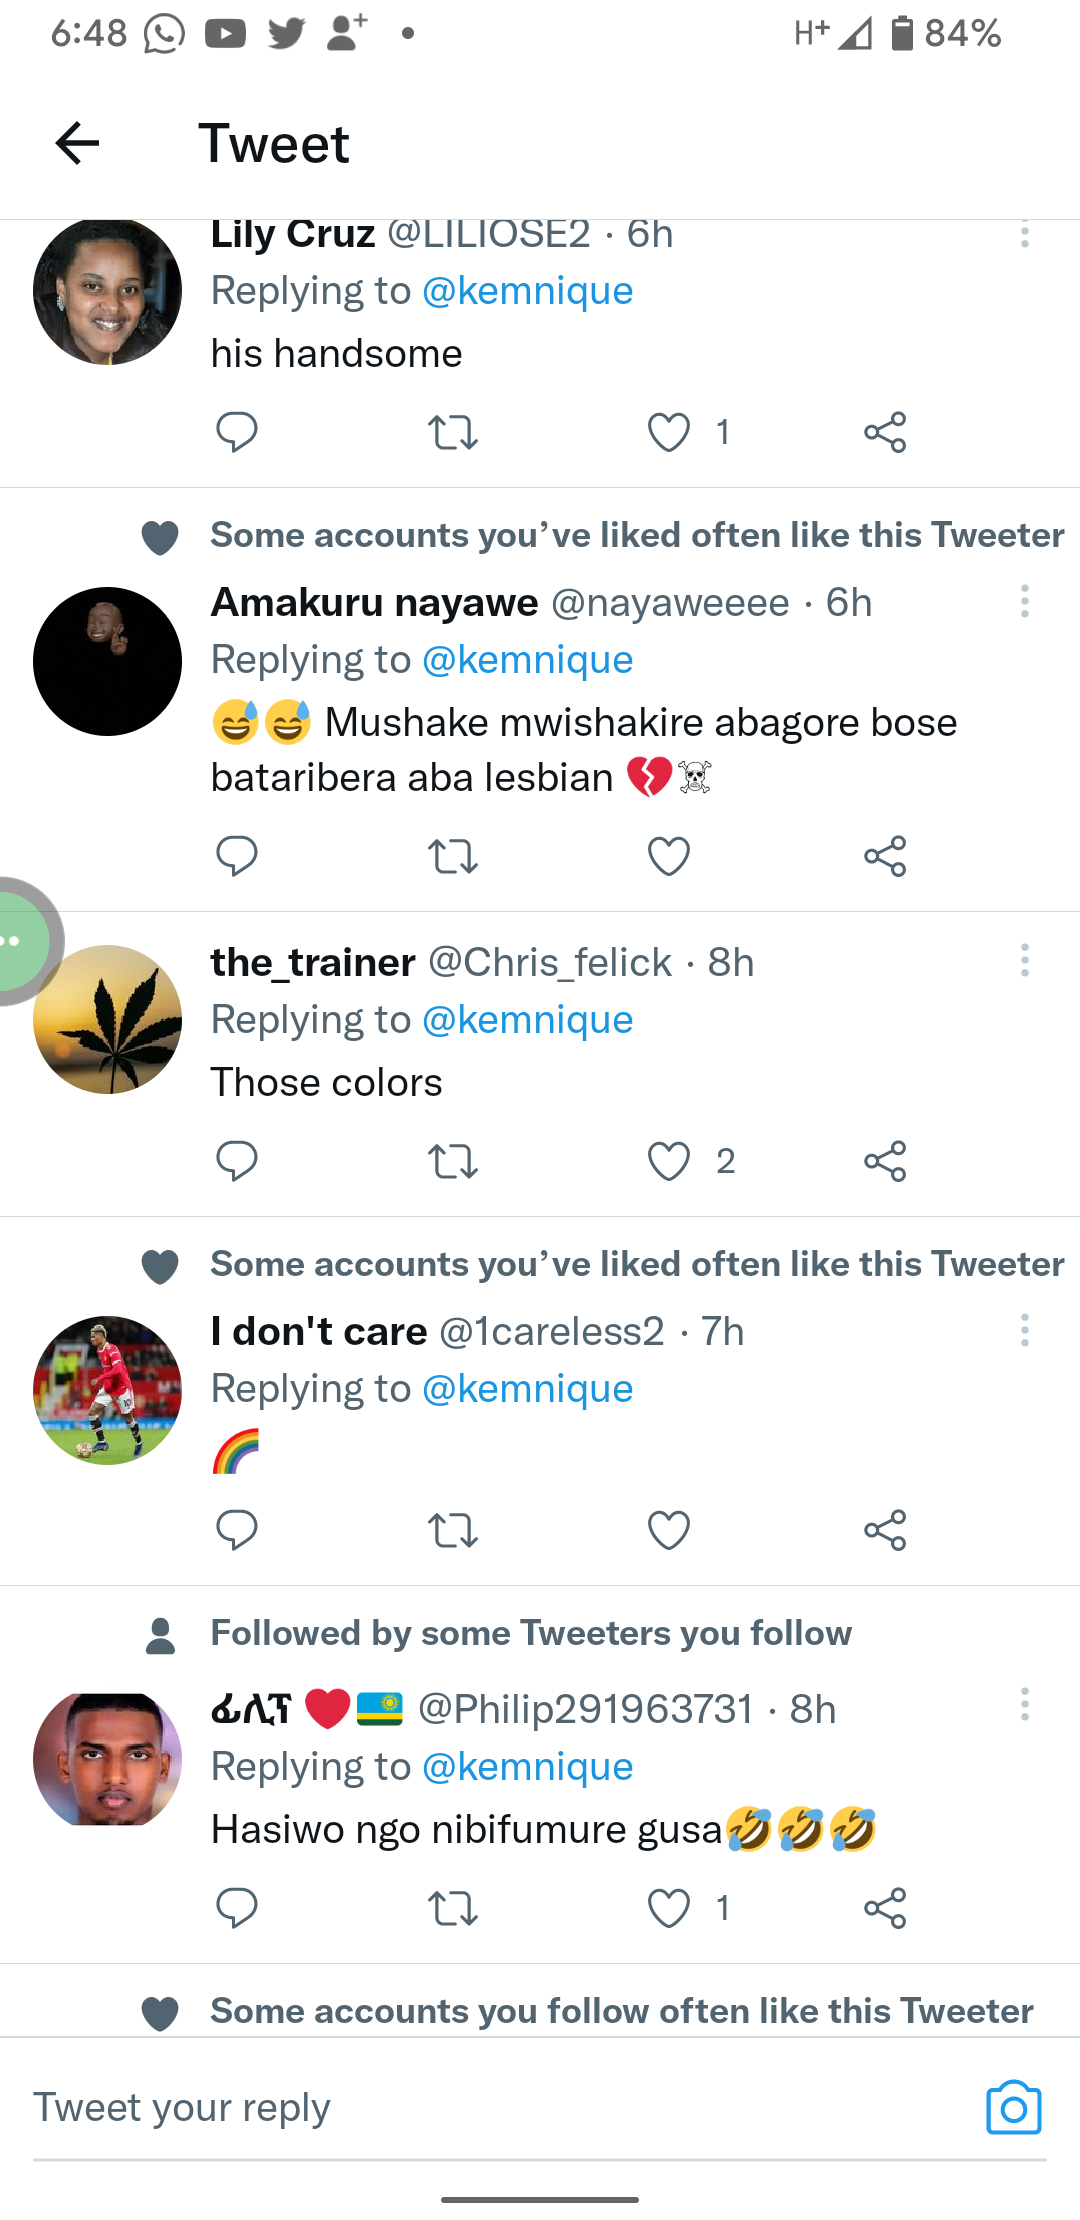Open @kemnique link in Lily Cruz's reply
The image size is (1080, 2220).
click(x=527, y=291)
